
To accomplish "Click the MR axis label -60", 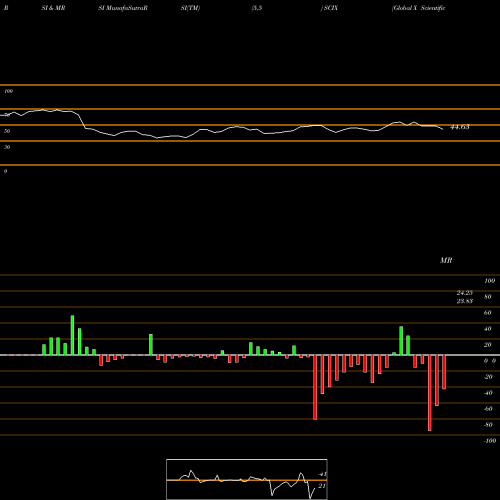I will pyautogui.click(x=488, y=409).
